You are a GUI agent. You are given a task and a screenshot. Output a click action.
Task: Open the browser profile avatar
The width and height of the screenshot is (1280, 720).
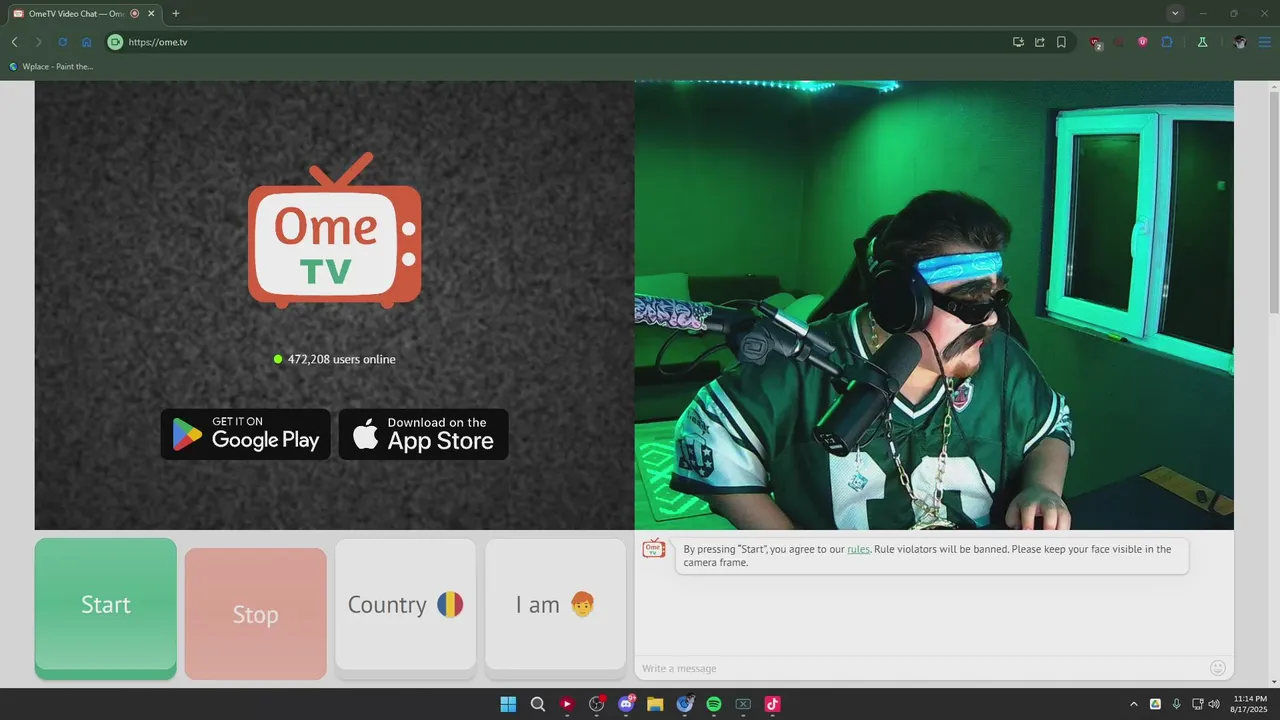pyautogui.click(x=1240, y=42)
